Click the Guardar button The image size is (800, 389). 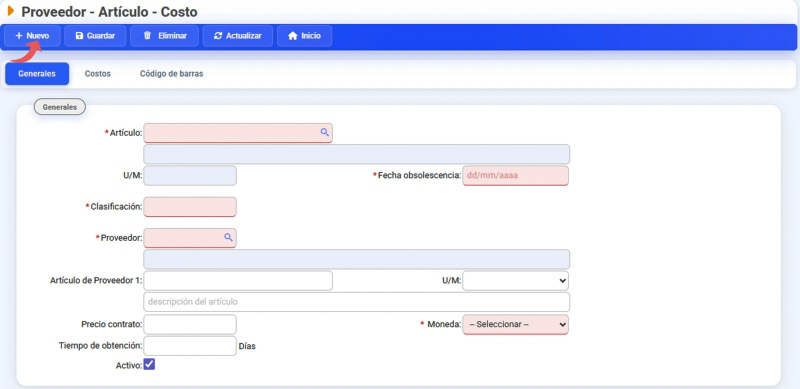click(x=95, y=36)
